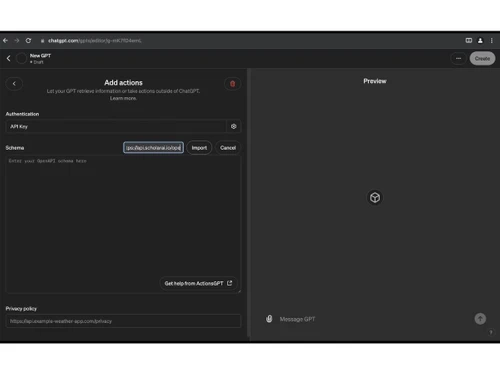The width and height of the screenshot is (500, 375).
Task: Click the Preview heading
Action: (375, 81)
